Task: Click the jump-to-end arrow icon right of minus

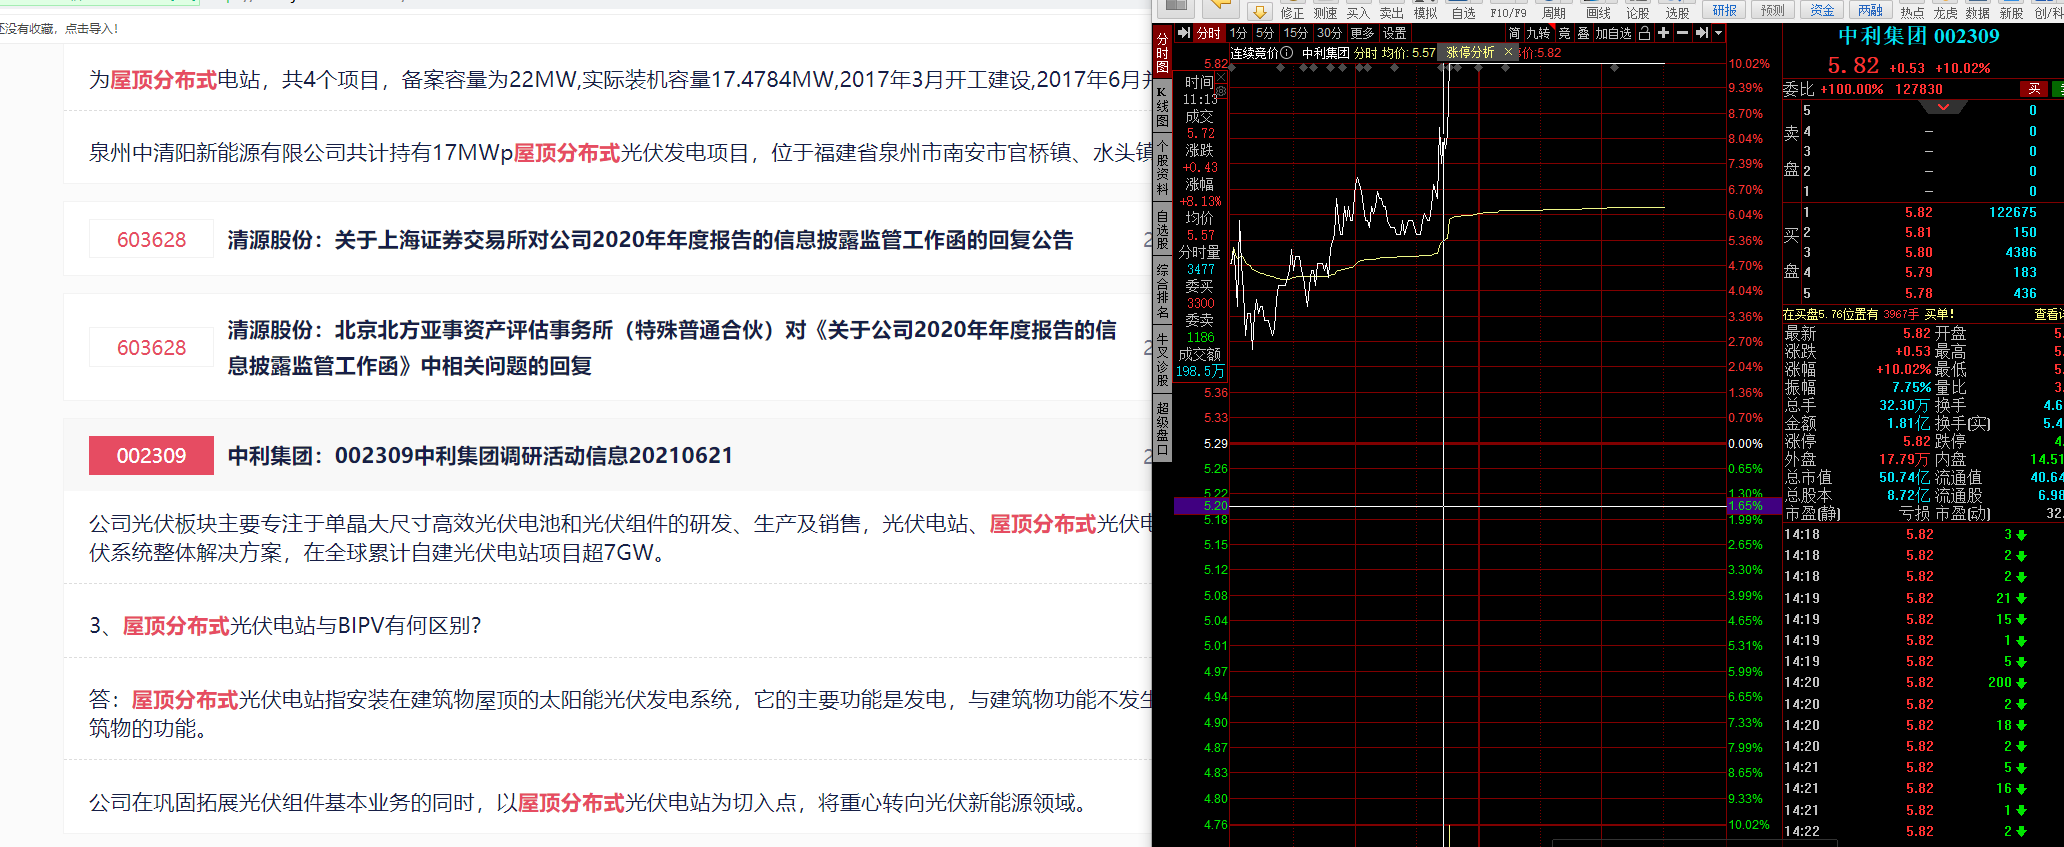Action: tap(1702, 33)
